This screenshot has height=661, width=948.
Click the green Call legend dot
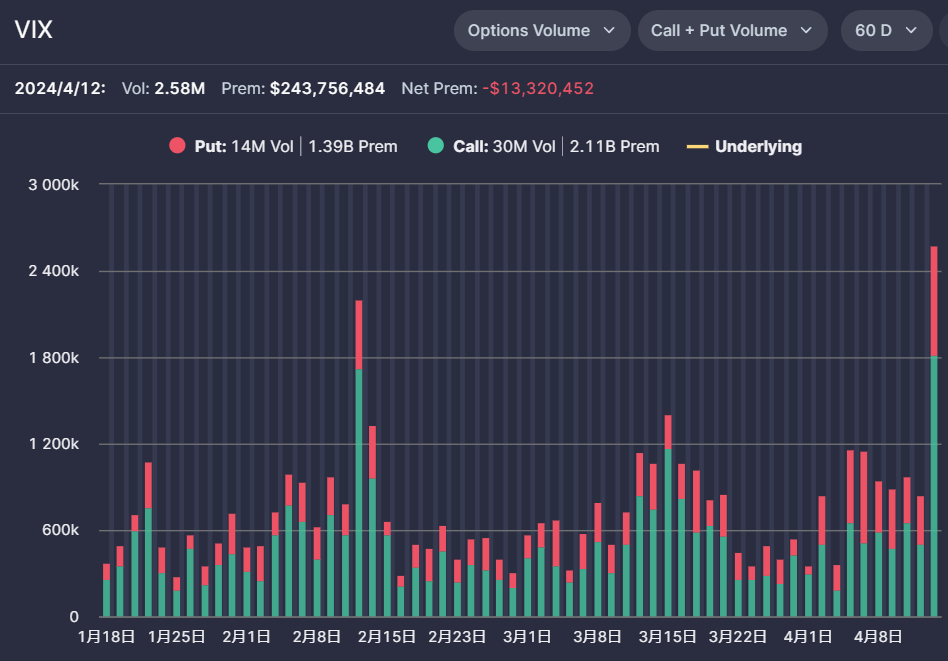coord(436,146)
